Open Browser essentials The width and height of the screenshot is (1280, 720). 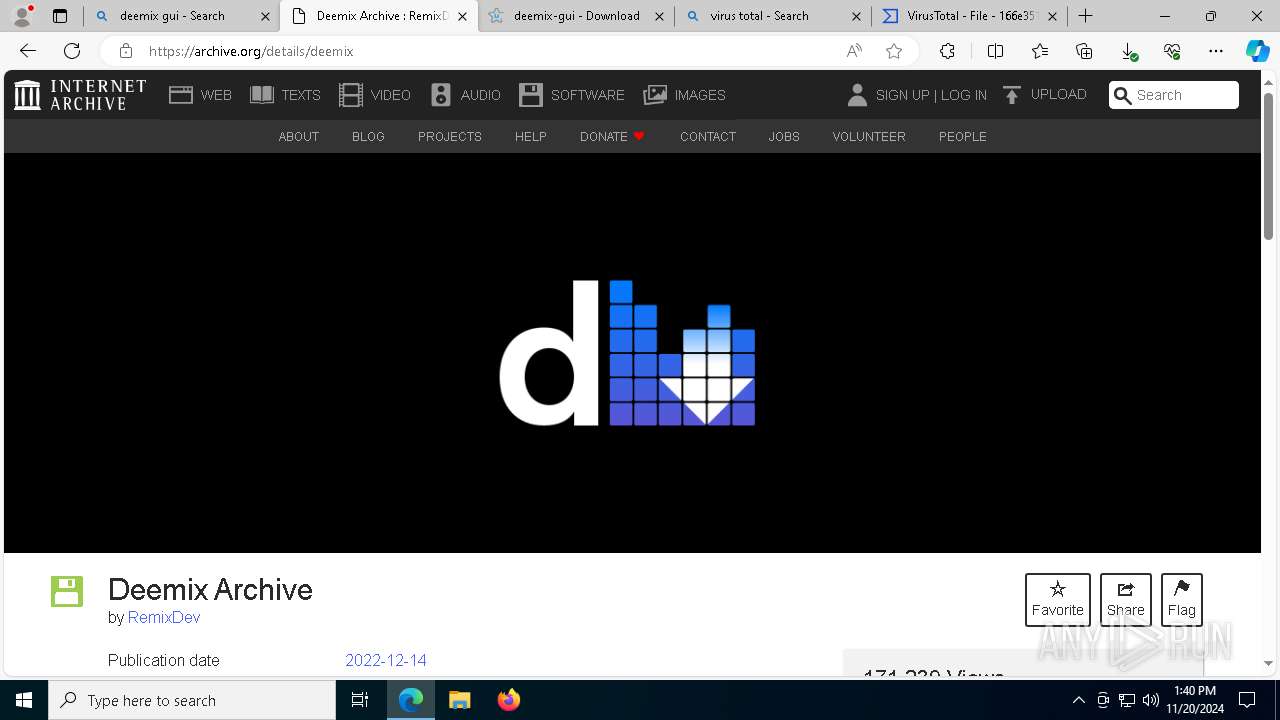tap(1172, 51)
